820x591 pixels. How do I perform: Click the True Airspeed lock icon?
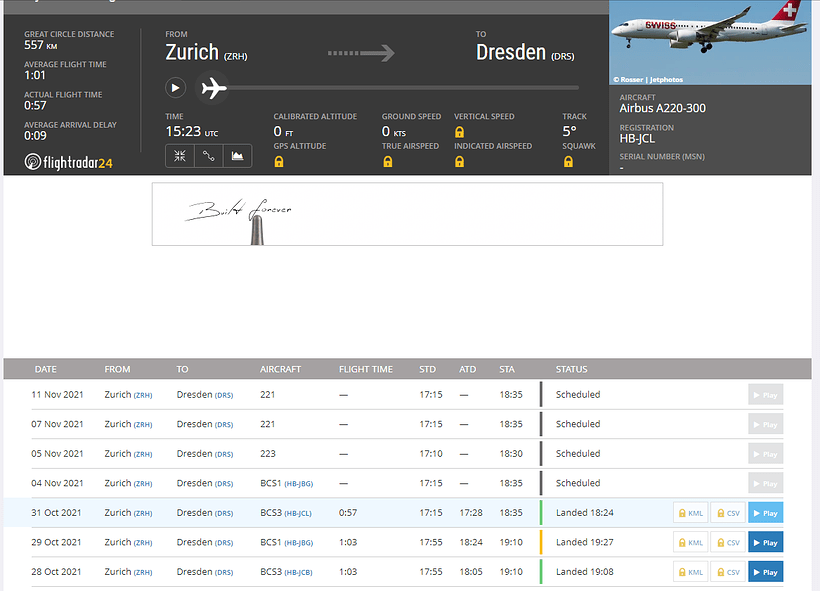pyautogui.click(x=388, y=162)
